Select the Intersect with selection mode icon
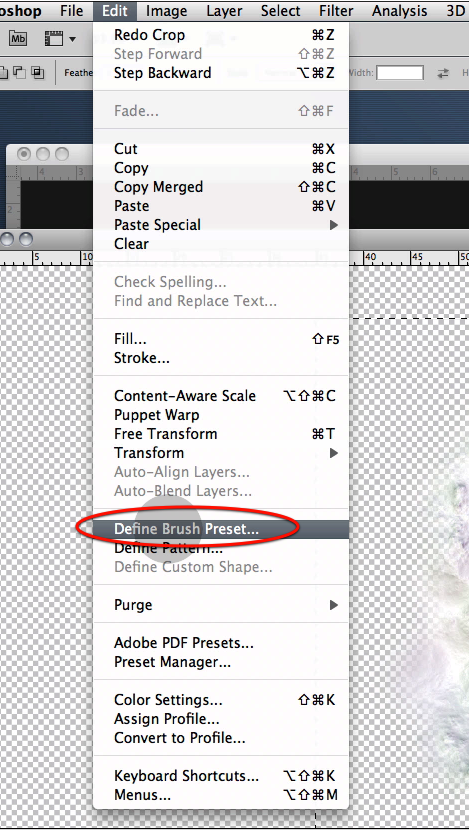 point(37,73)
